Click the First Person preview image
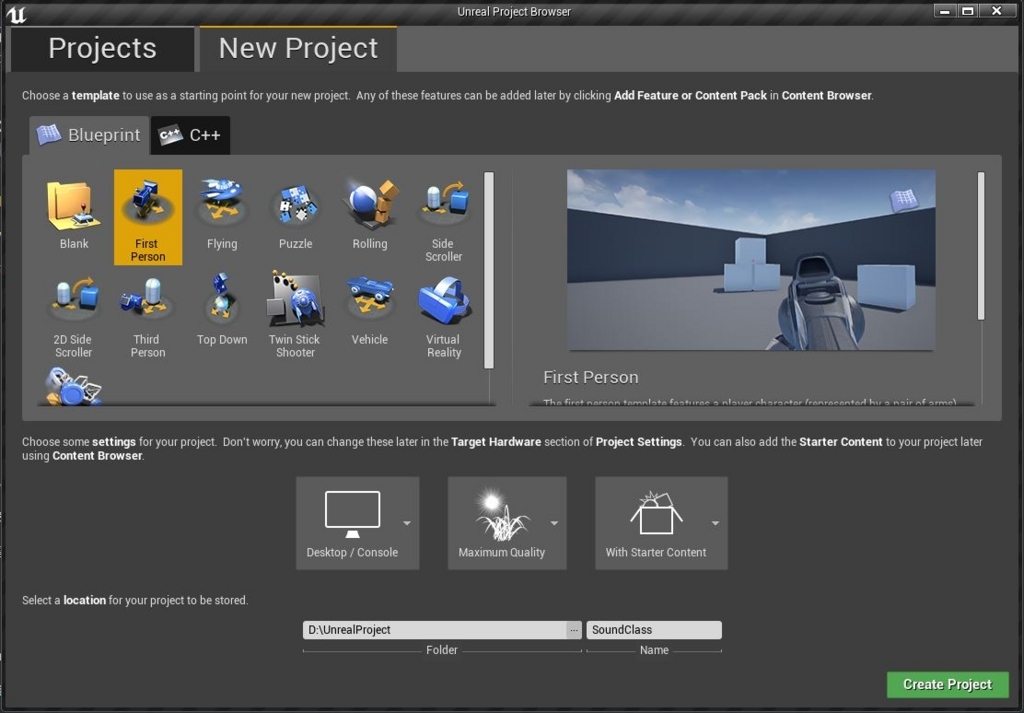Viewport: 1024px width, 713px height. tap(751, 260)
